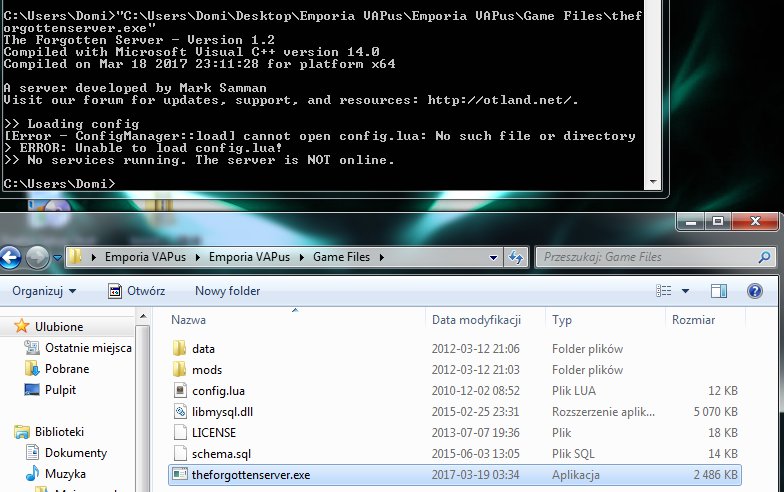Image resolution: width=784 pixels, height=492 pixels.
Task: Click 2015-02-25 23:31 date of libmysql.dll
Action: 476,412
